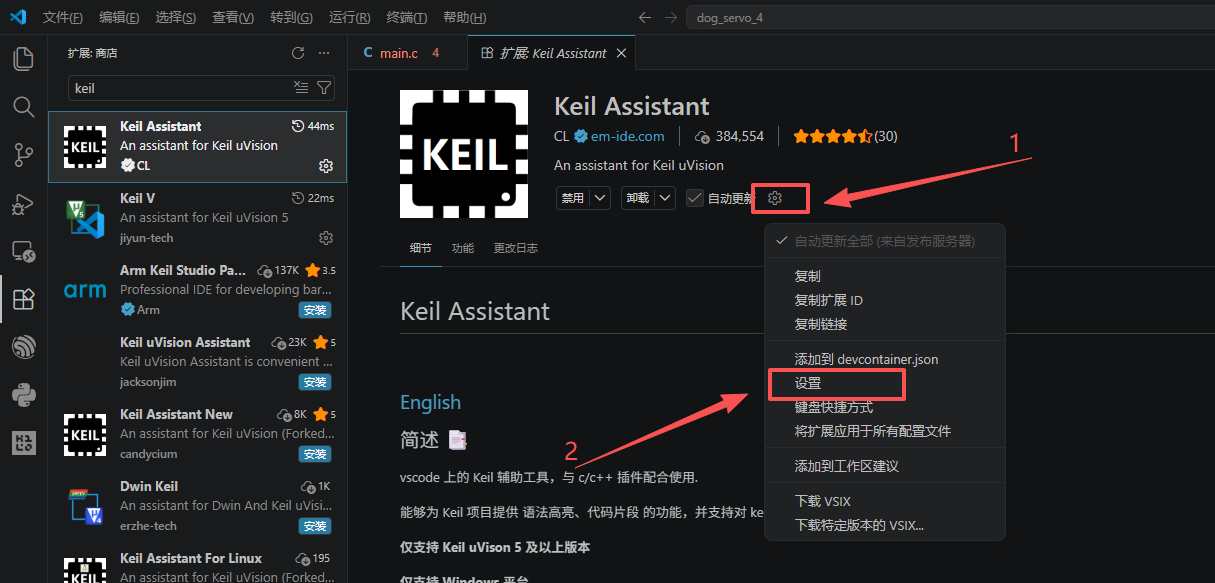Screen dimensions: 1215x583
Task: Open the Edit menu
Action: [x=120, y=18]
